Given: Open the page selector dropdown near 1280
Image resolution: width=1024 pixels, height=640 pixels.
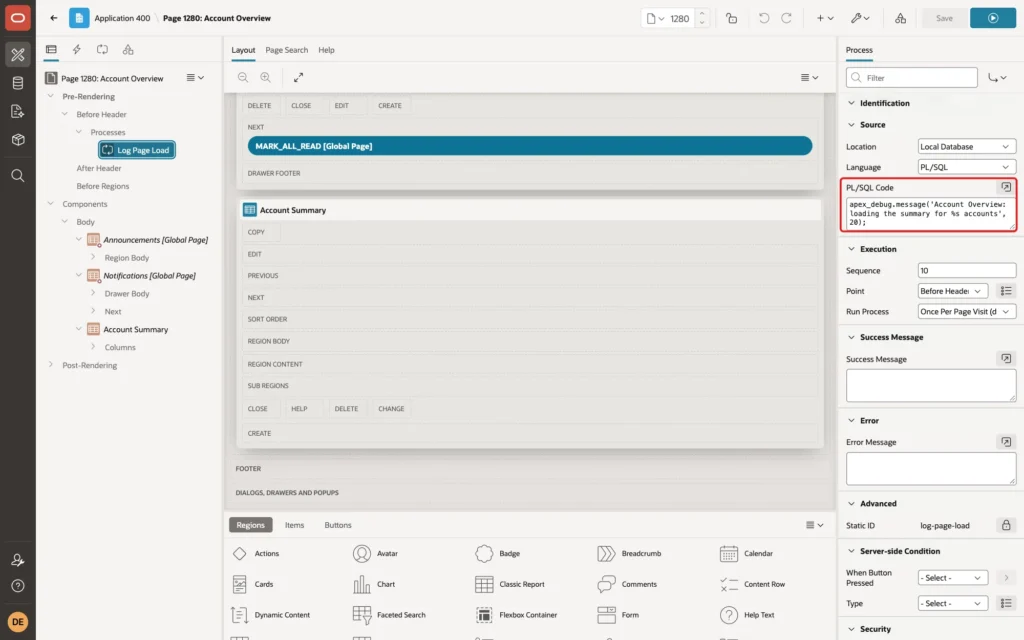Looking at the screenshot, I should [x=655, y=18].
